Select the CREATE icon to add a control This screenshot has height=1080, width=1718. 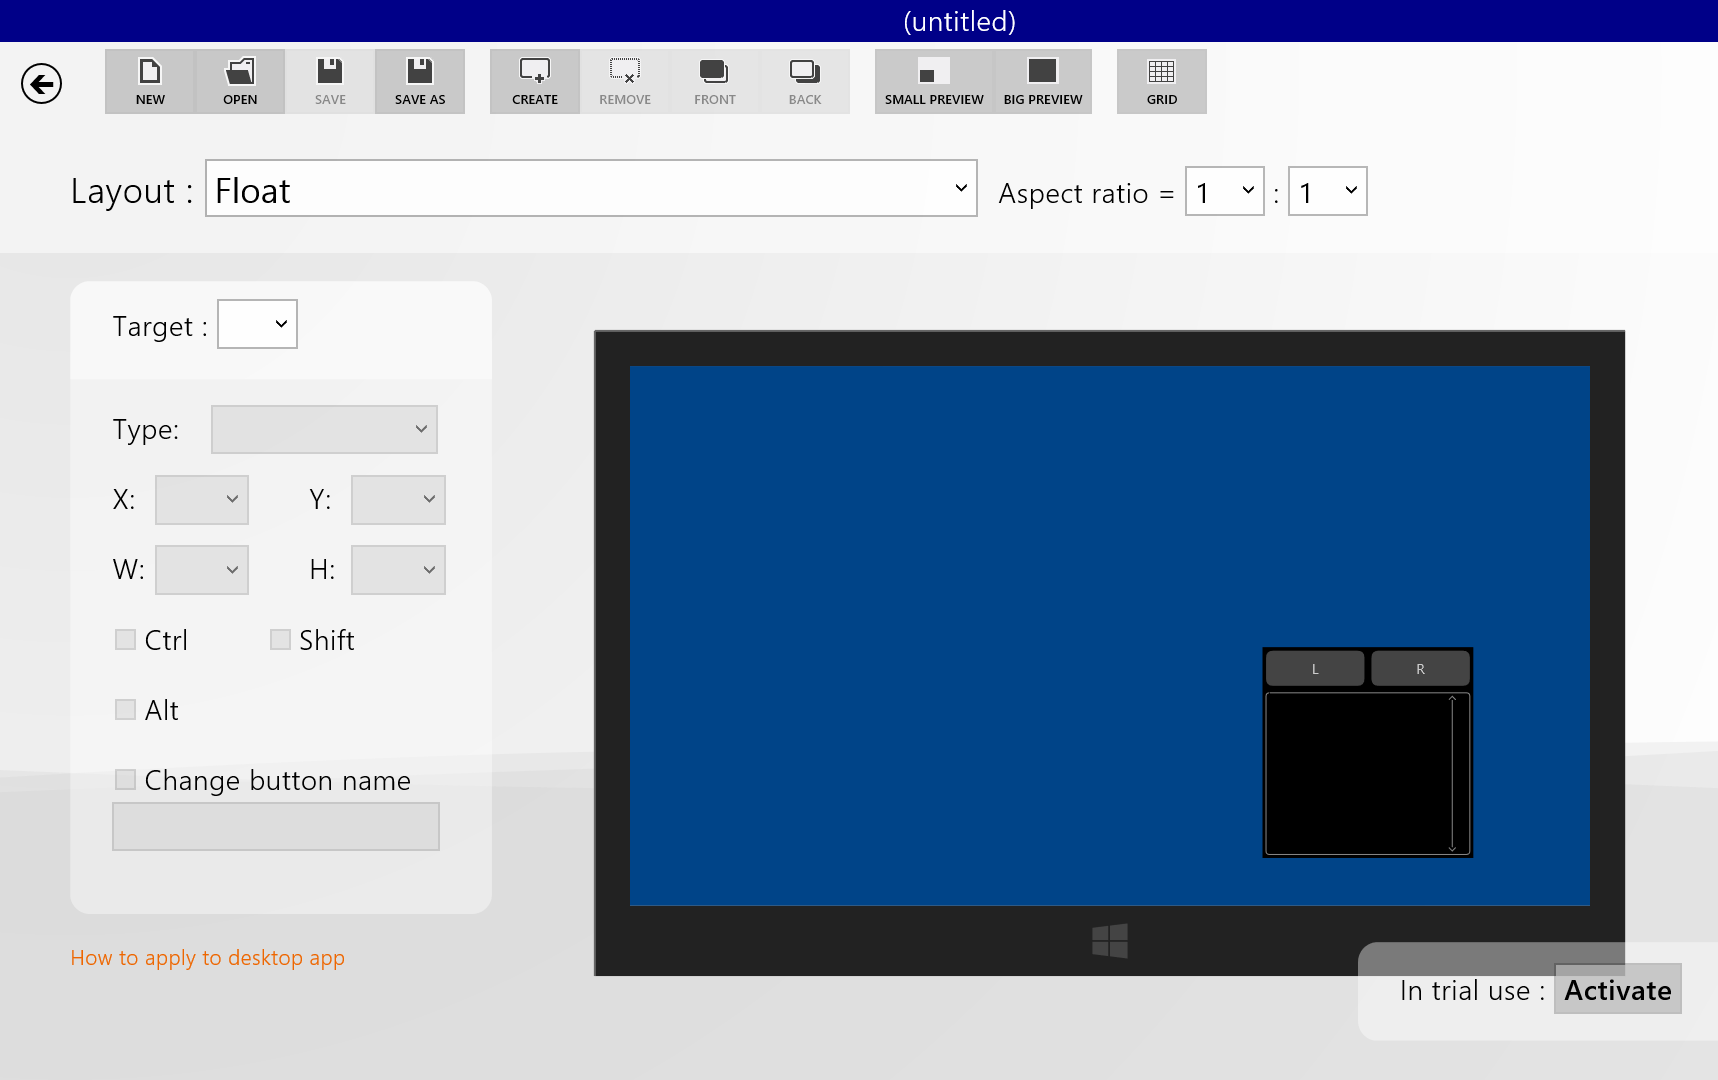534,81
